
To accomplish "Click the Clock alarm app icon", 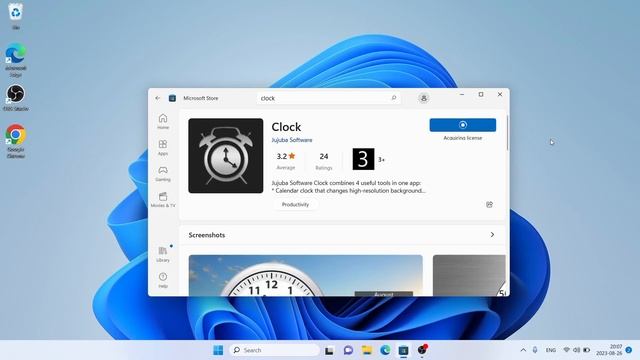I will pyautogui.click(x=226, y=156).
